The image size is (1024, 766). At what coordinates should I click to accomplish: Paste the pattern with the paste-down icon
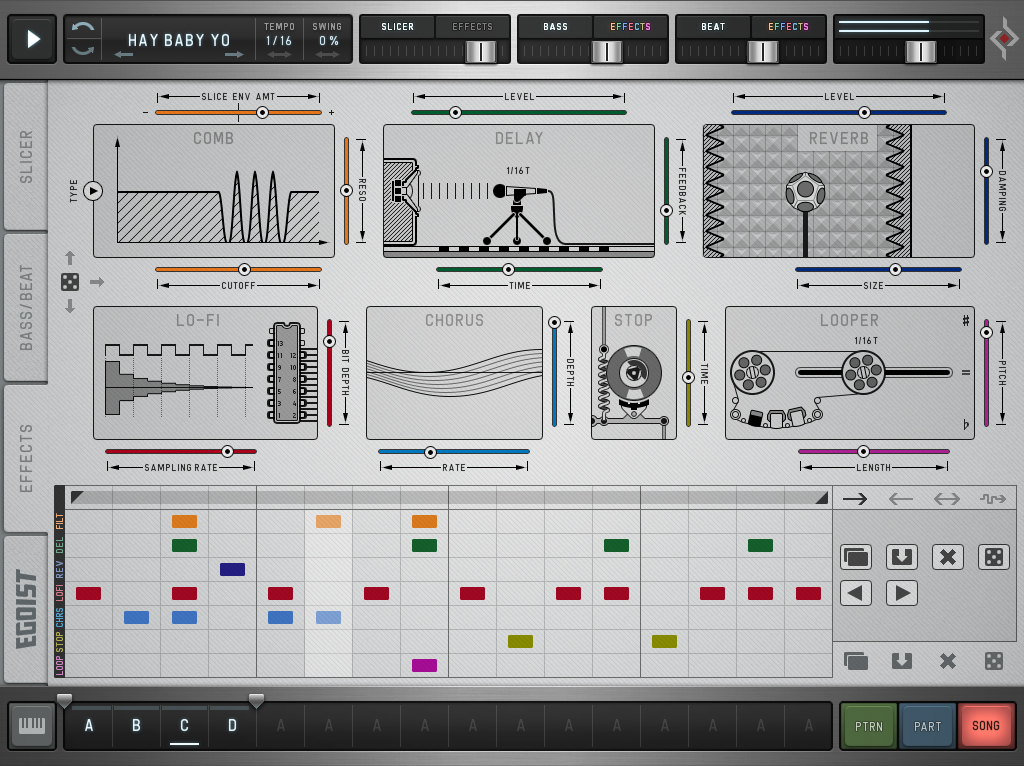902,557
